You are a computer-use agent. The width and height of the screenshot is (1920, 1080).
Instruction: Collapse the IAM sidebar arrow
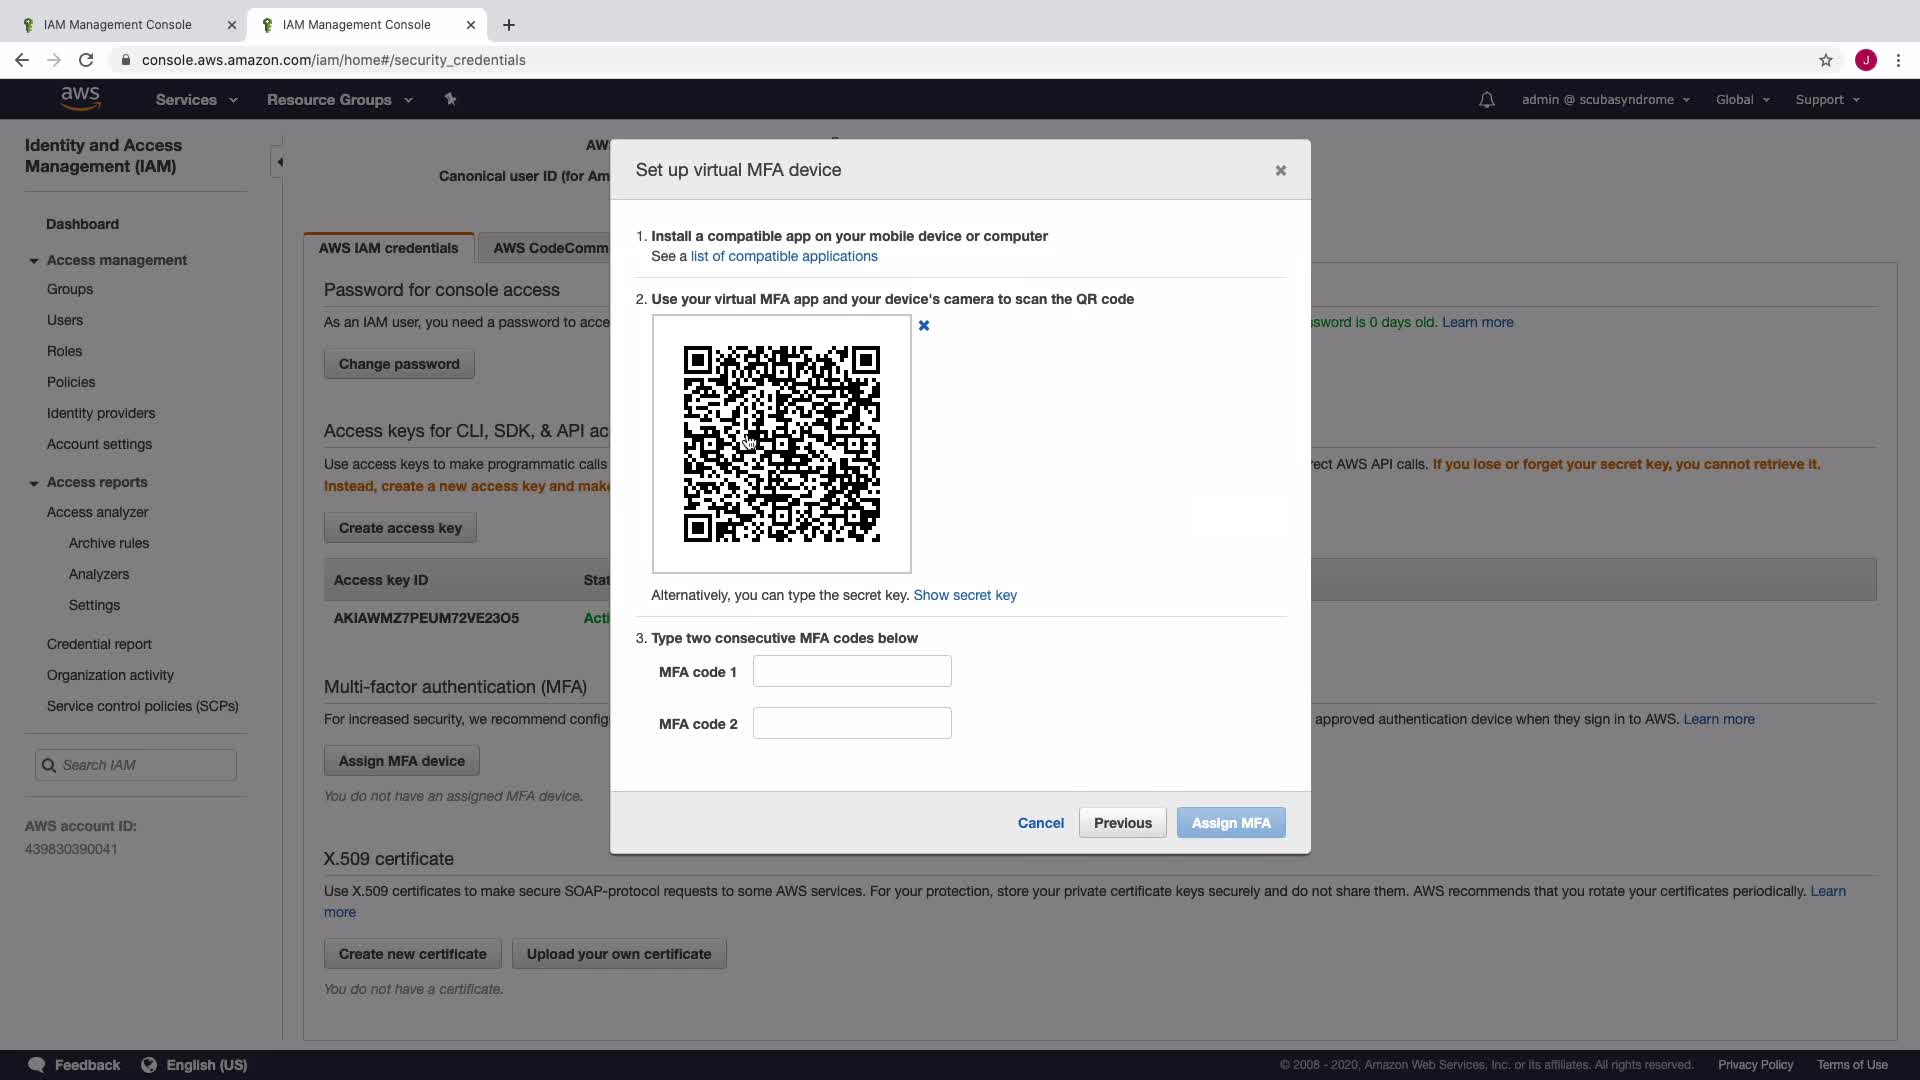[279, 162]
